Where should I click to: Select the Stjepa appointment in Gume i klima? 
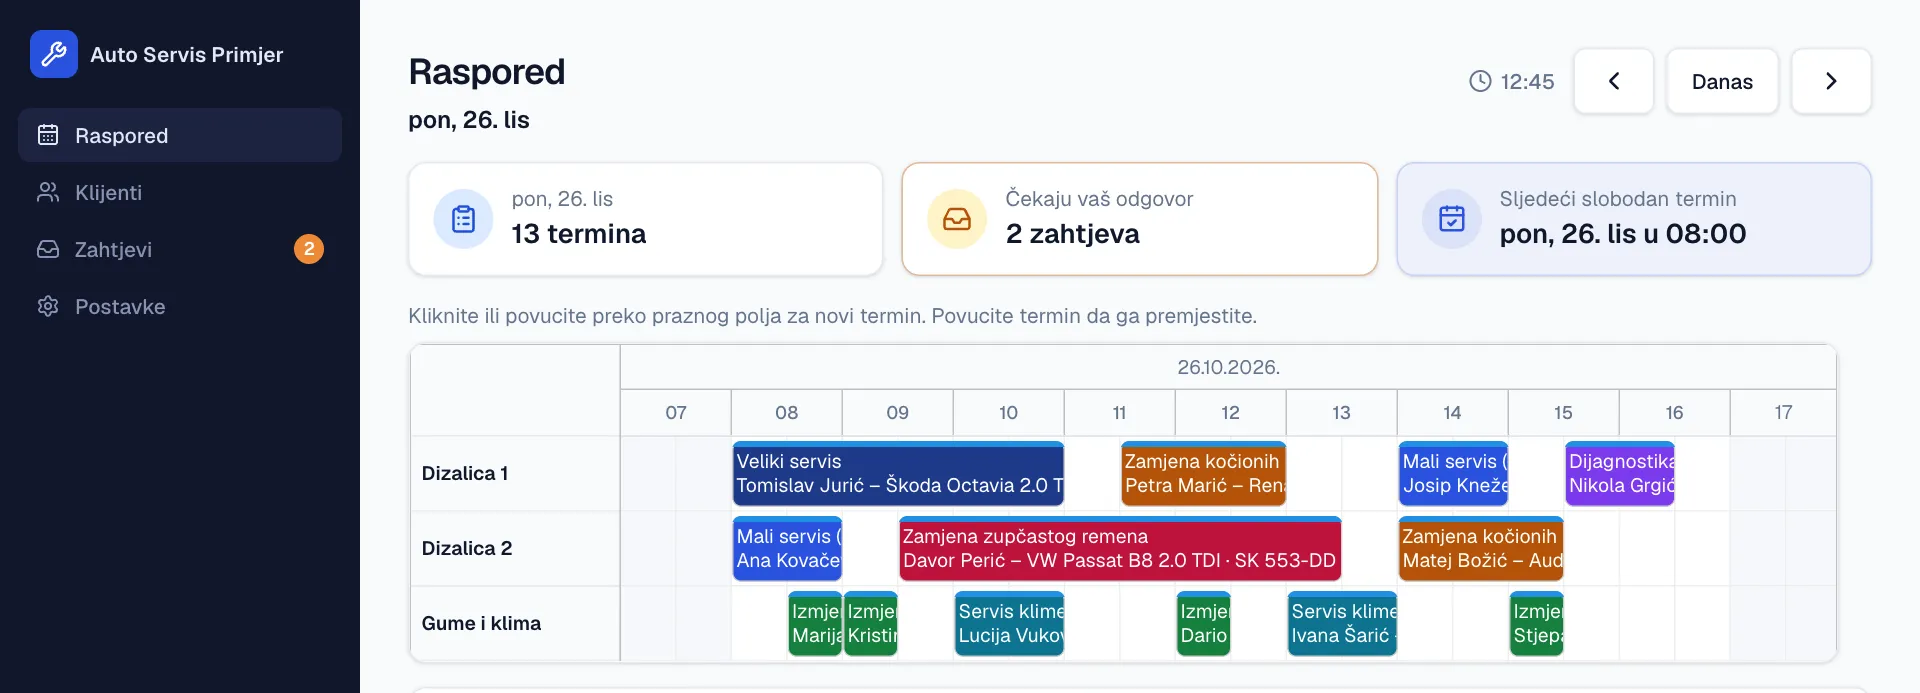1536,623
